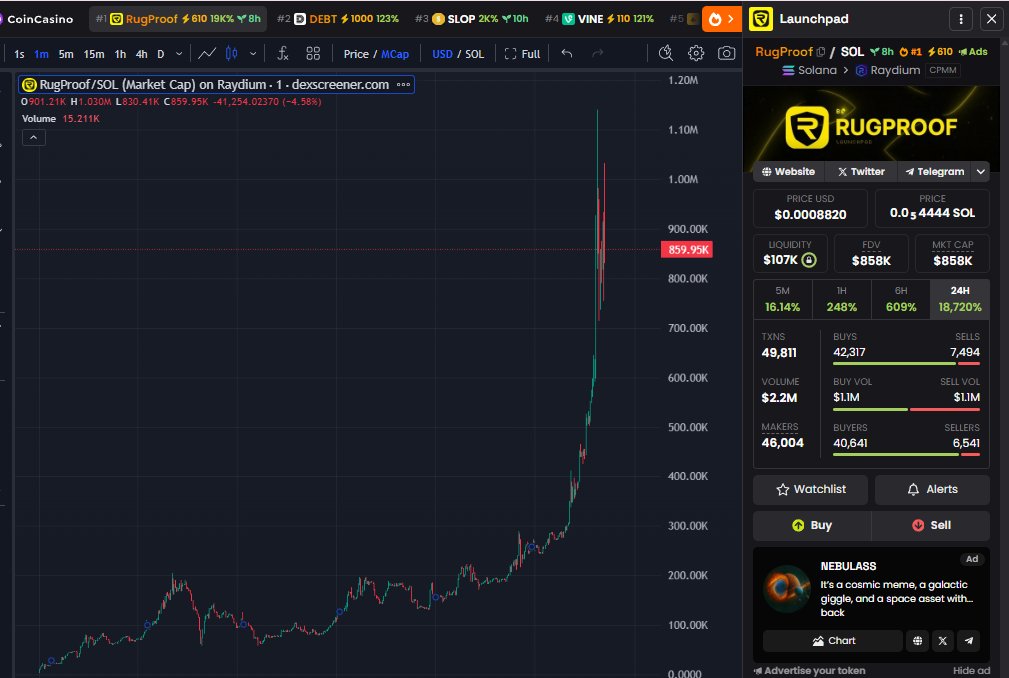Click the green Buy button

tap(811, 526)
